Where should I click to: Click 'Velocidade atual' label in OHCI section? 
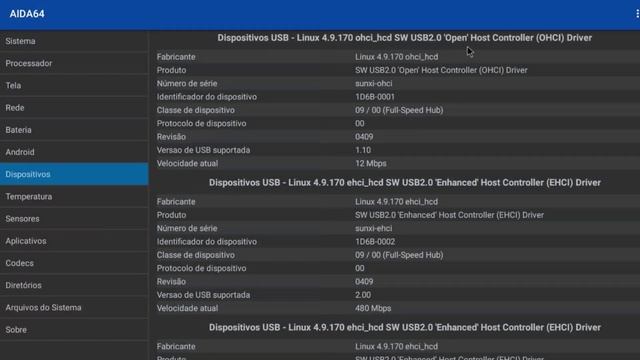click(187, 163)
